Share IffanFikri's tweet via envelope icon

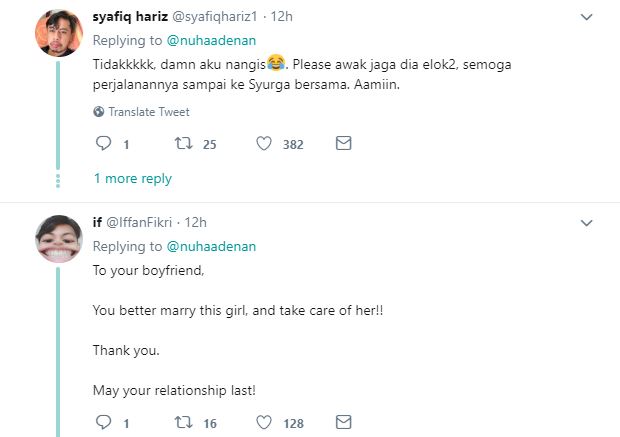point(343,423)
